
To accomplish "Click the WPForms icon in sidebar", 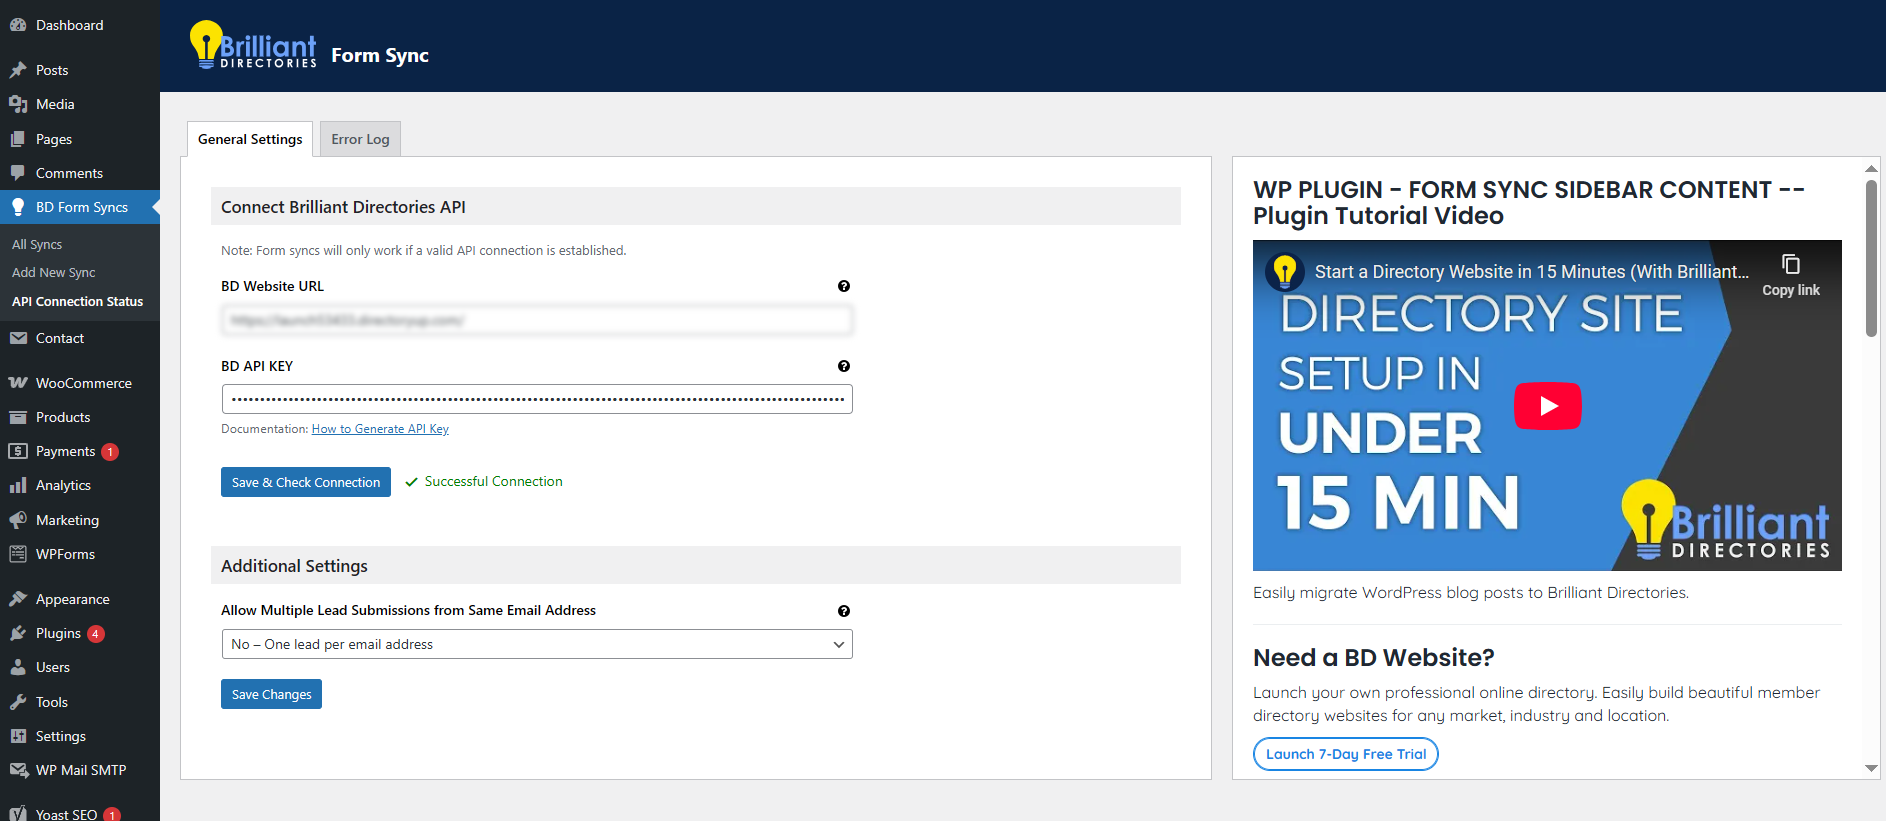I will coord(18,554).
